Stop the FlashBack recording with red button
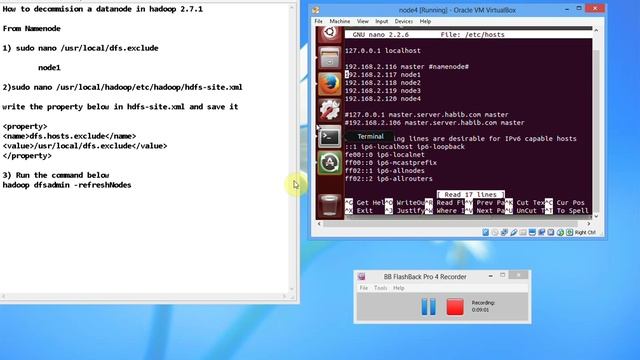Viewport: 640px width, 360px height. click(x=455, y=307)
